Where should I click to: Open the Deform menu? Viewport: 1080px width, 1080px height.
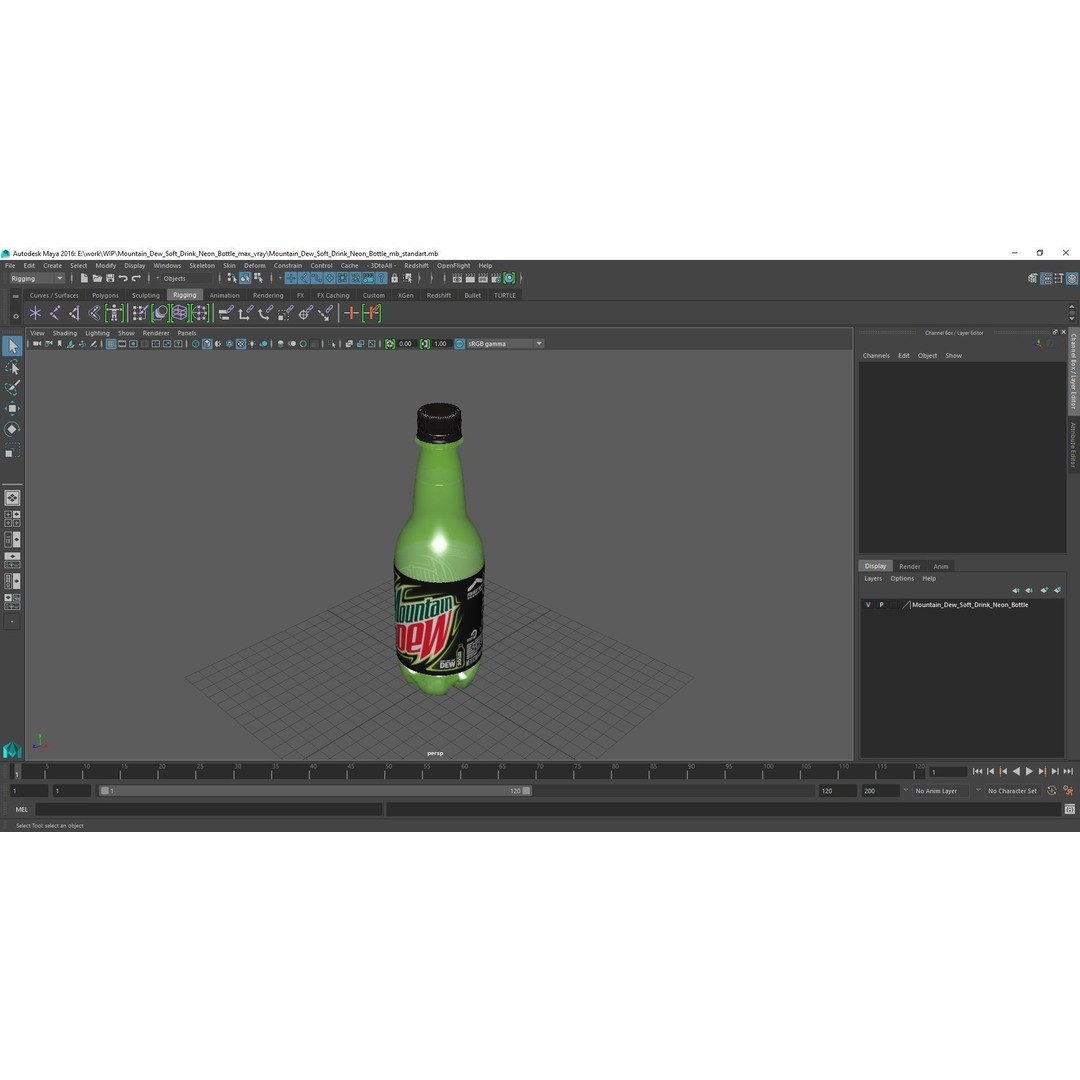[x=254, y=265]
